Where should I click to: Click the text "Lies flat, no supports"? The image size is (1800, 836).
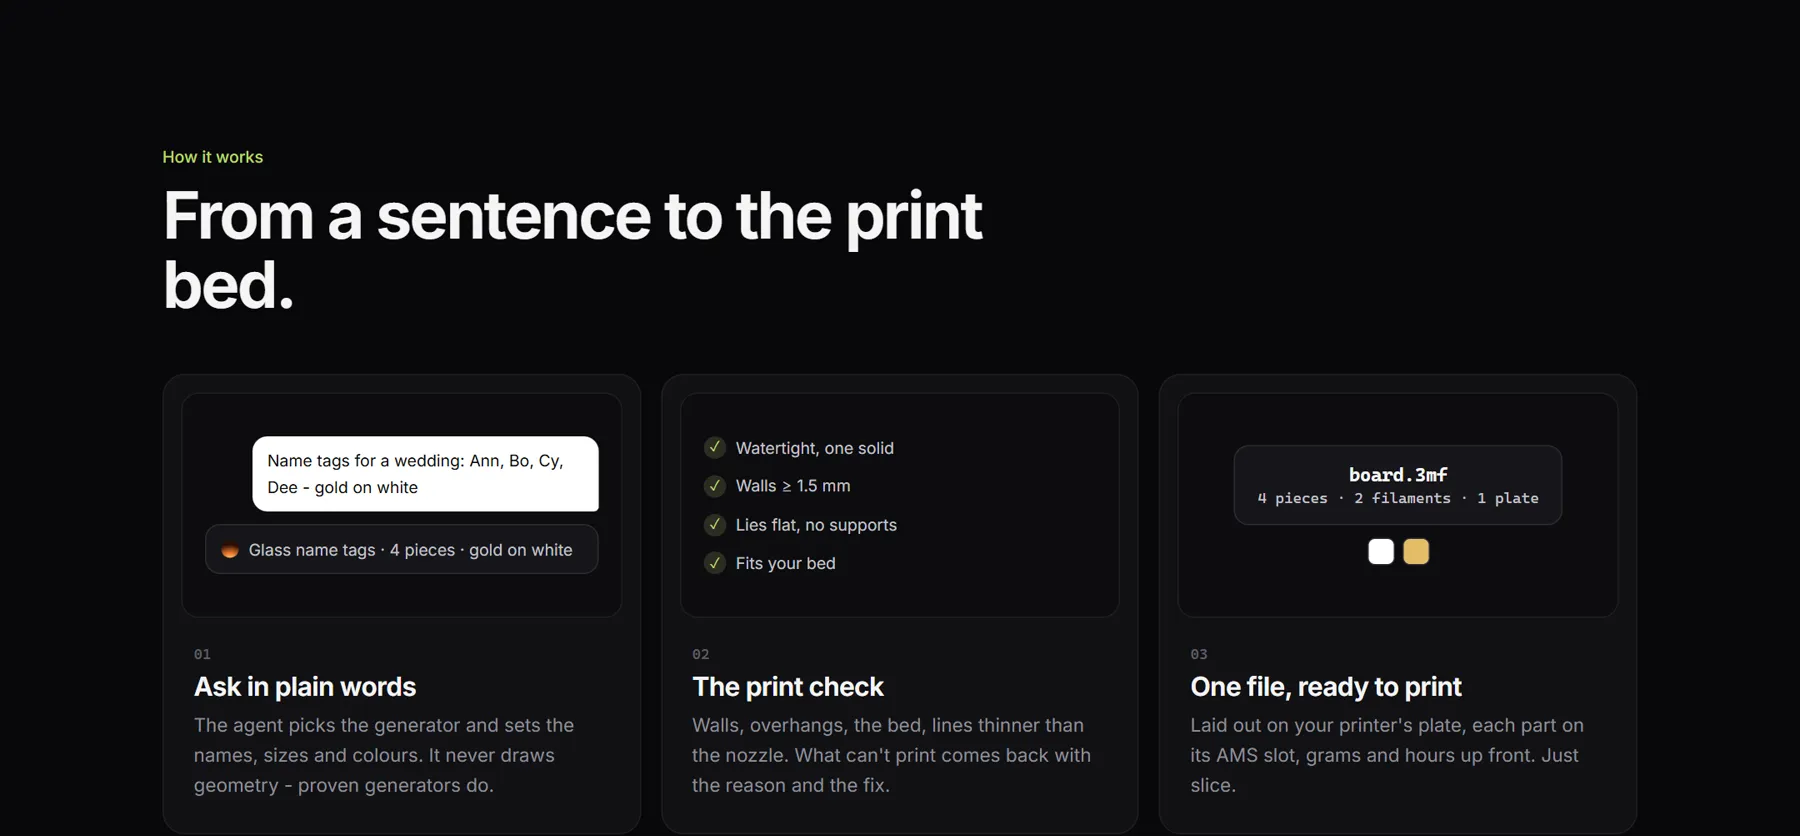click(x=816, y=525)
